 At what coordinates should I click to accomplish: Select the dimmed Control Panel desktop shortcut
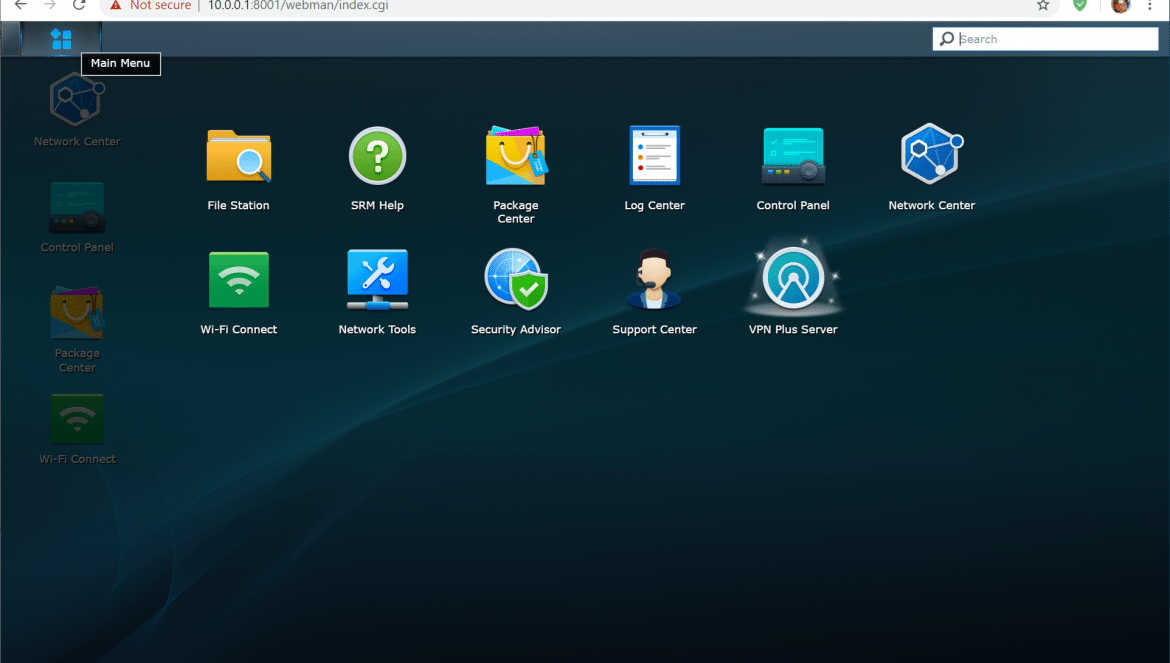pos(77,217)
